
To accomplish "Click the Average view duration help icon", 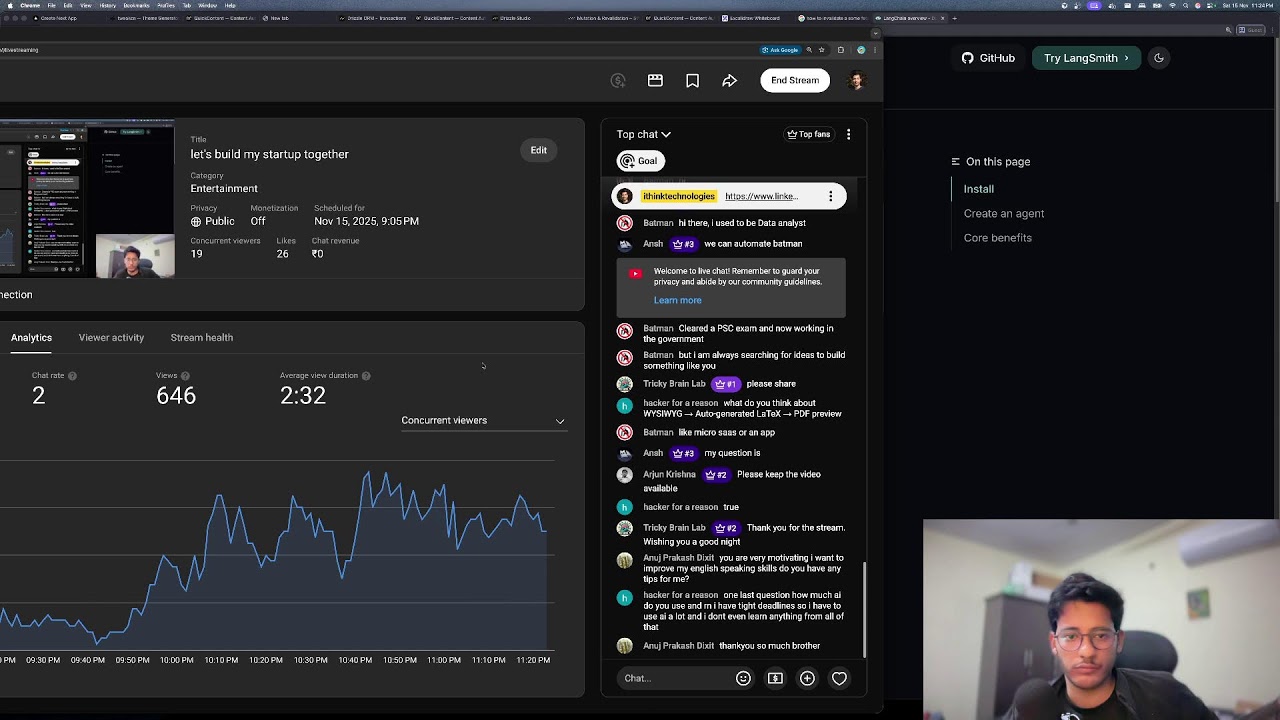I will point(366,376).
